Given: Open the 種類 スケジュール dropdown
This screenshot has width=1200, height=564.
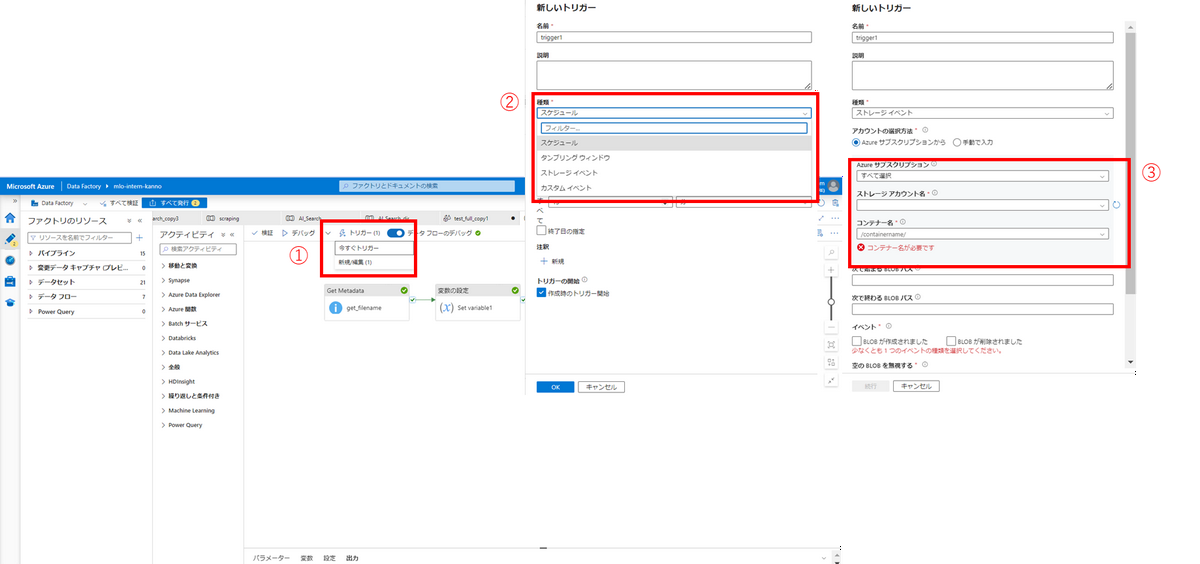Looking at the screenshot, I should pos(674,113).
